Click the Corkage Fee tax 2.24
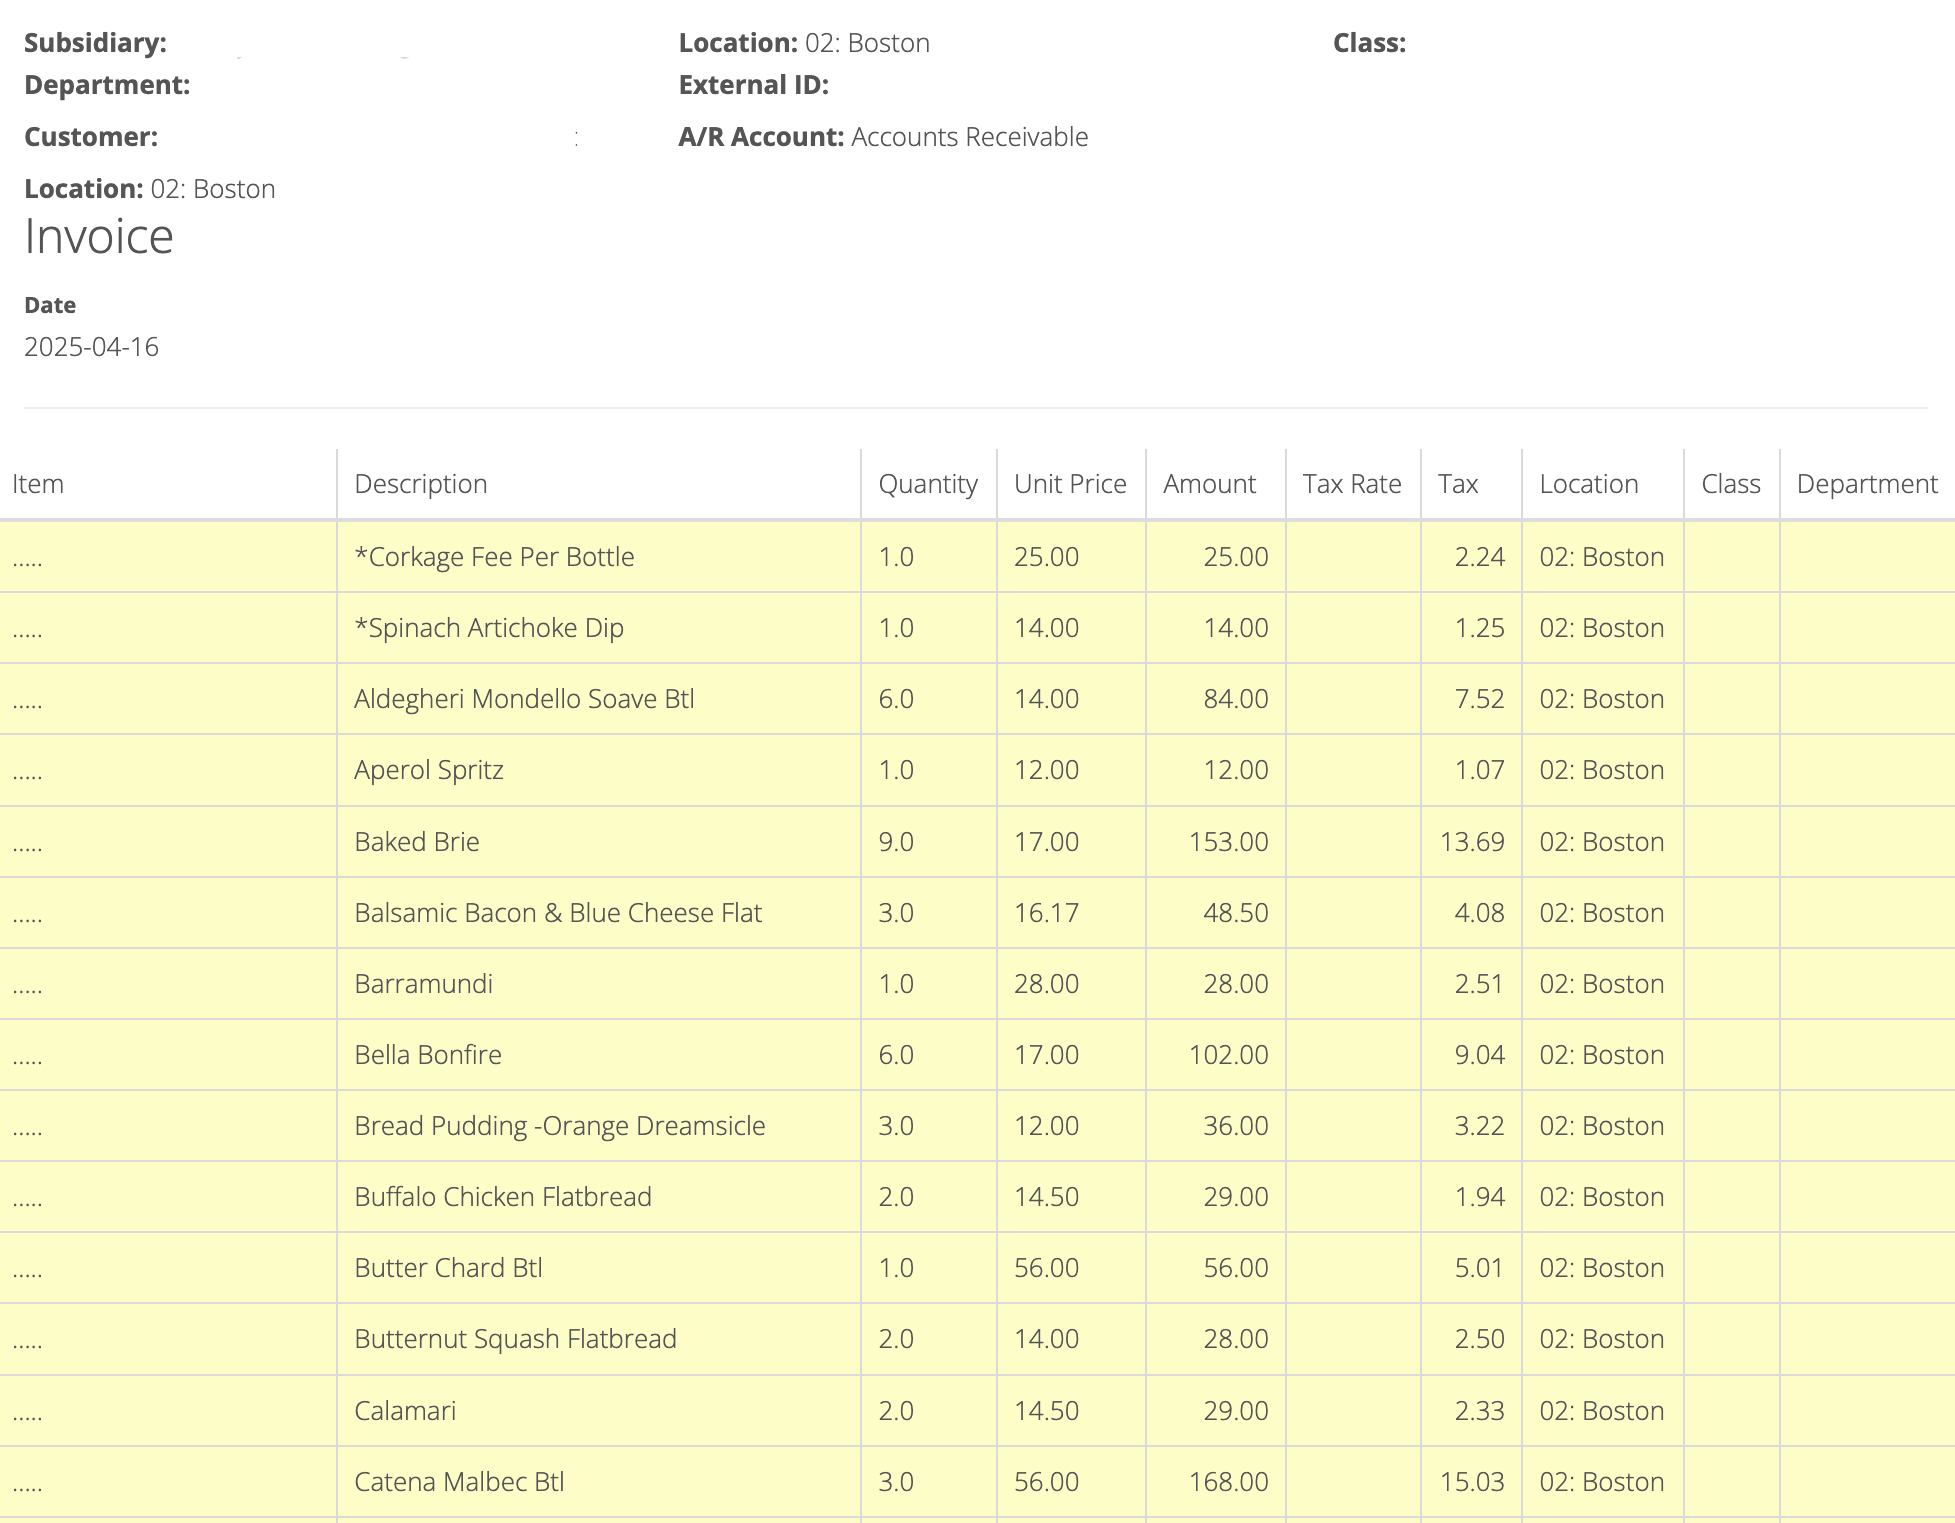Image resolution: width=1955 pixels, height=1523 pixels. tap(1479, 557)
